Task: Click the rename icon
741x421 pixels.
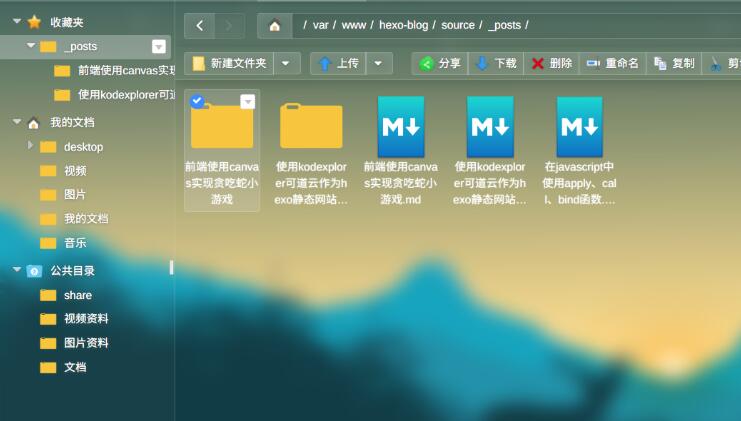Action: (593, 63)
